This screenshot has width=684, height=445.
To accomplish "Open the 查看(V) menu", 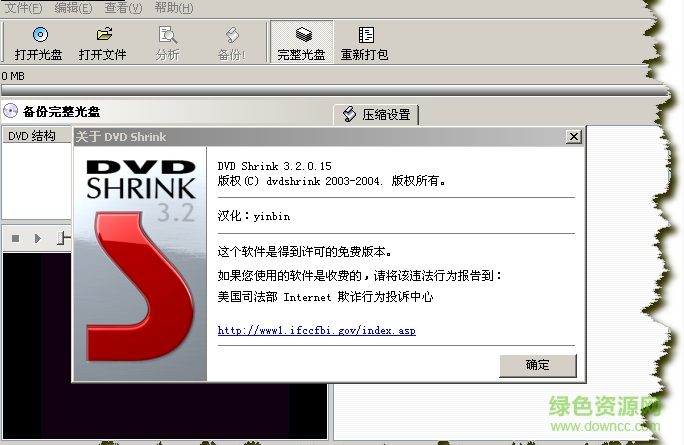I will [122, 7].
